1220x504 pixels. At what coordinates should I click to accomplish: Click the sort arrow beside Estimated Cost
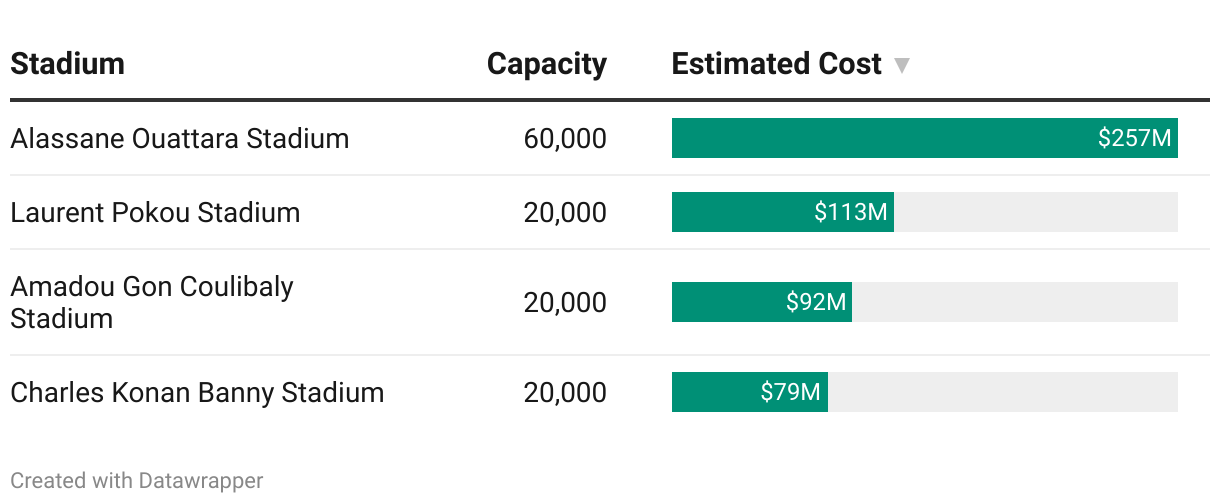pyautogui.click(x=902, y=66)
